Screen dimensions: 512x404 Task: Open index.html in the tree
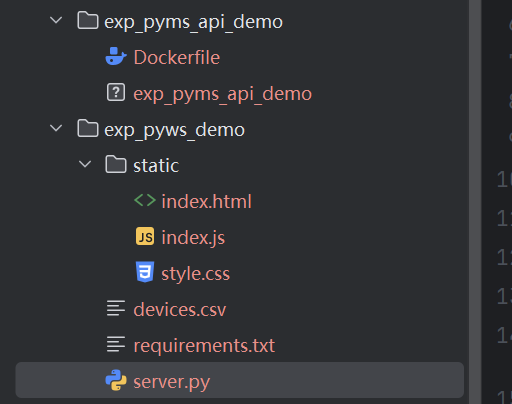tap(206, 201)
